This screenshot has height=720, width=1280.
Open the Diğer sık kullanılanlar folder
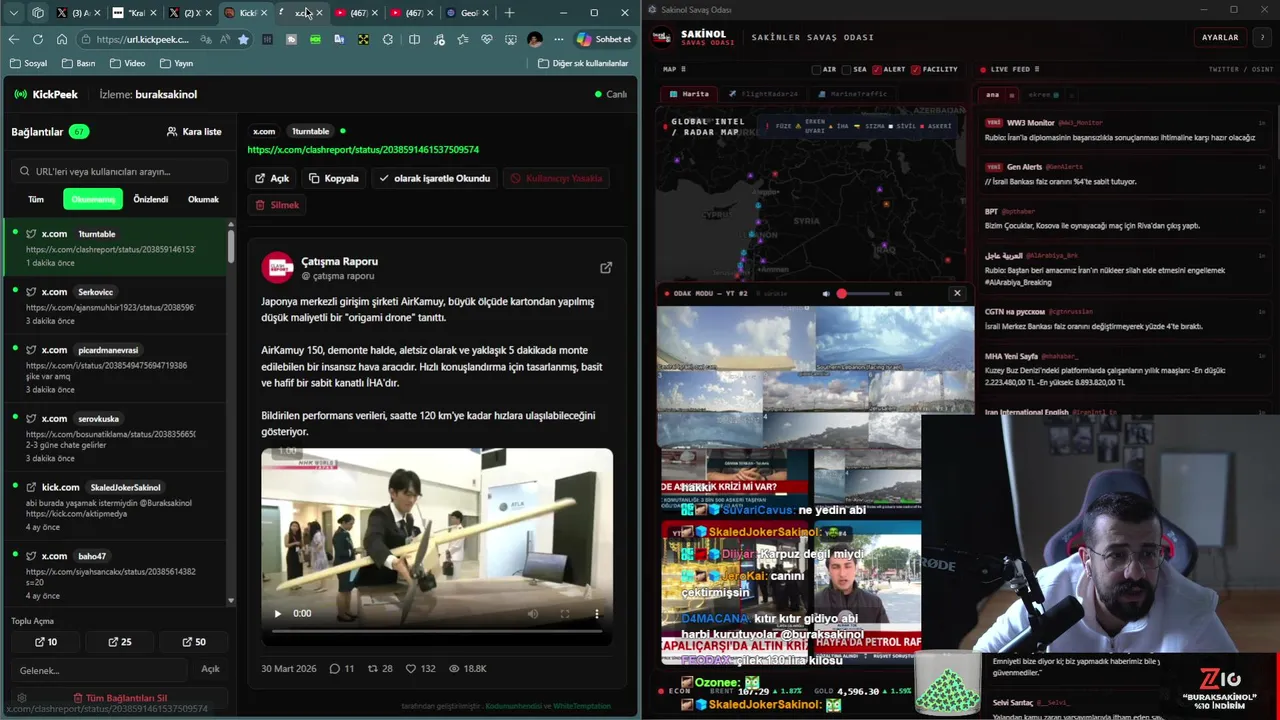pos(583,63)
